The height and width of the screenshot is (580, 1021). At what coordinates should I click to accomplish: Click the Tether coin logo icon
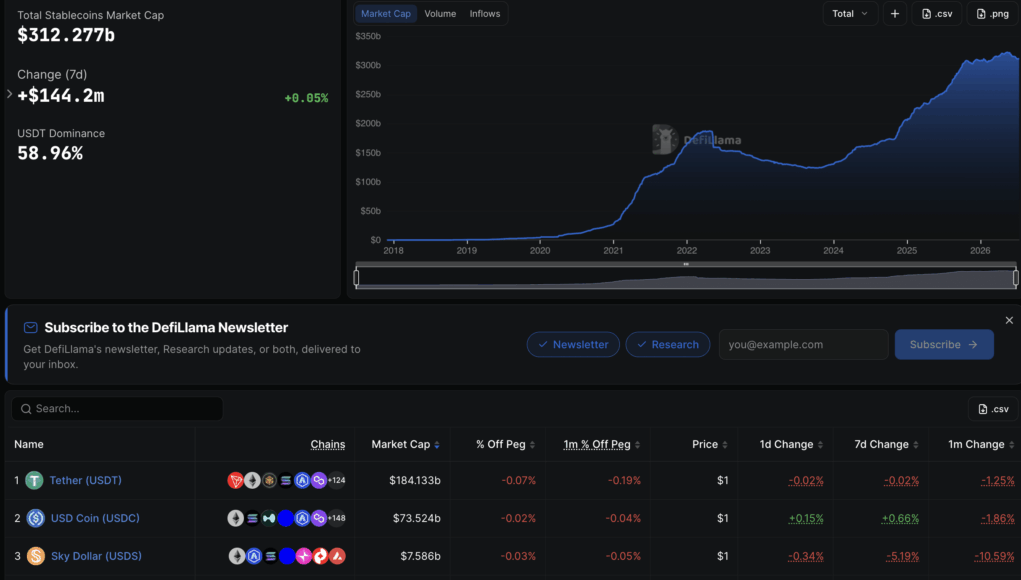[35, 480]
